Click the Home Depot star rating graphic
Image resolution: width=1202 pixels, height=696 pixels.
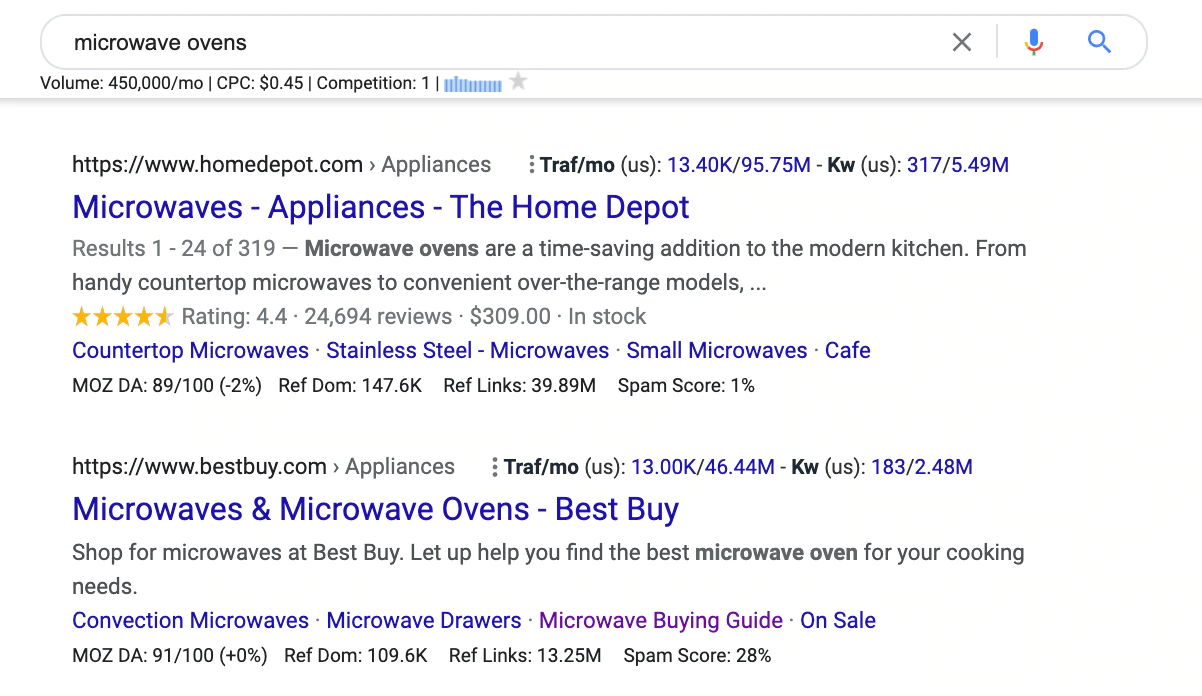pyautogui.click(x=123, y=317)
